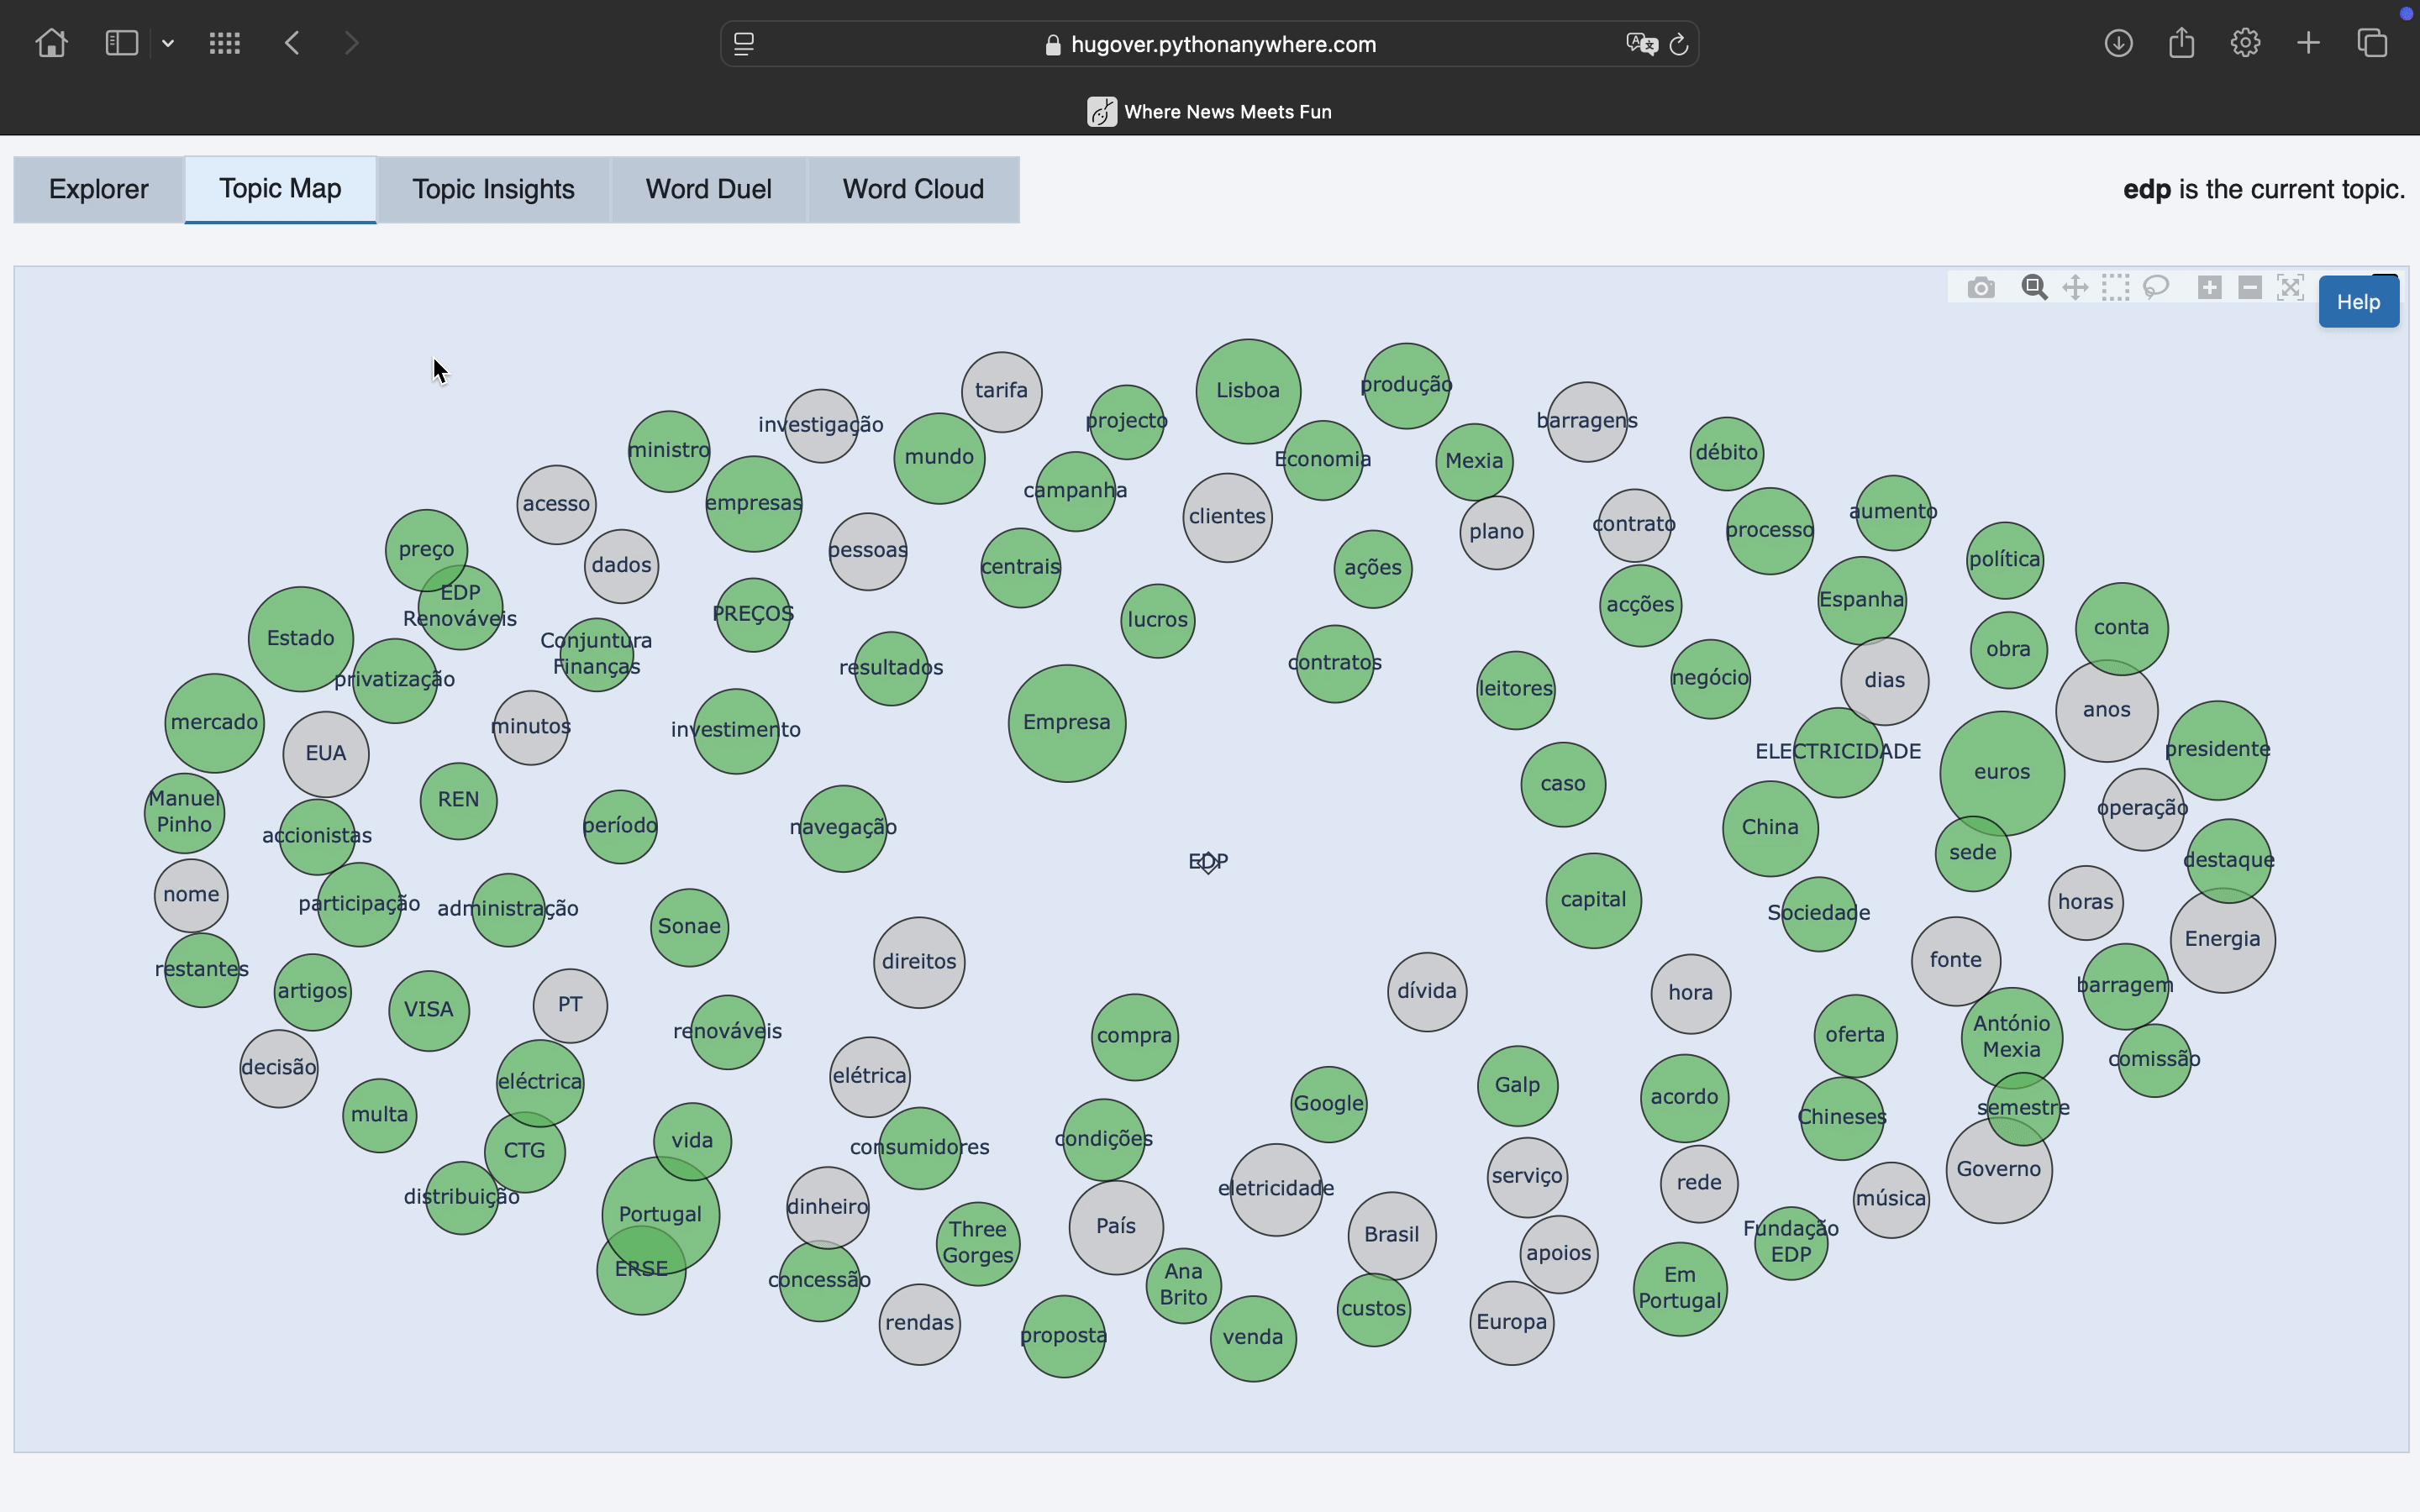Open the page reader menu icon
This screenshot has height=1512, width=2420.
pyautogui.click(x=744, y=44)
